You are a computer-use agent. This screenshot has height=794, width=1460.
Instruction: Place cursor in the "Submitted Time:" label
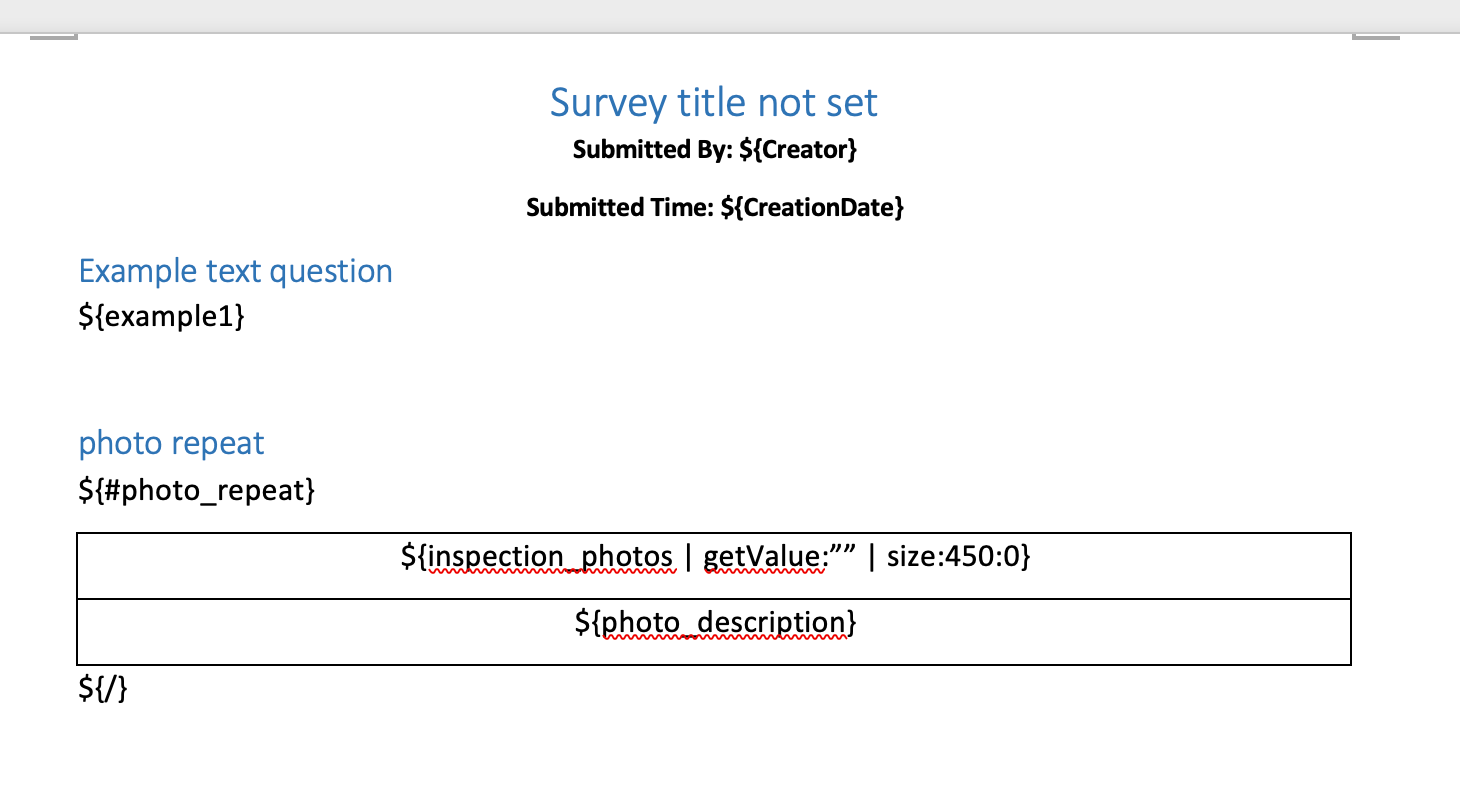point(620,208)
